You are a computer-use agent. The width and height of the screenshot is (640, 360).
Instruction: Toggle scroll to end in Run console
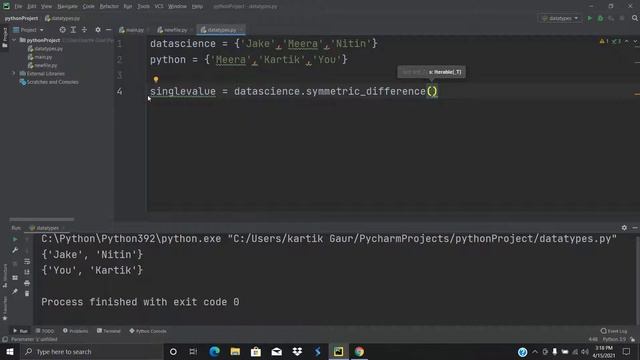click(27, 272)
